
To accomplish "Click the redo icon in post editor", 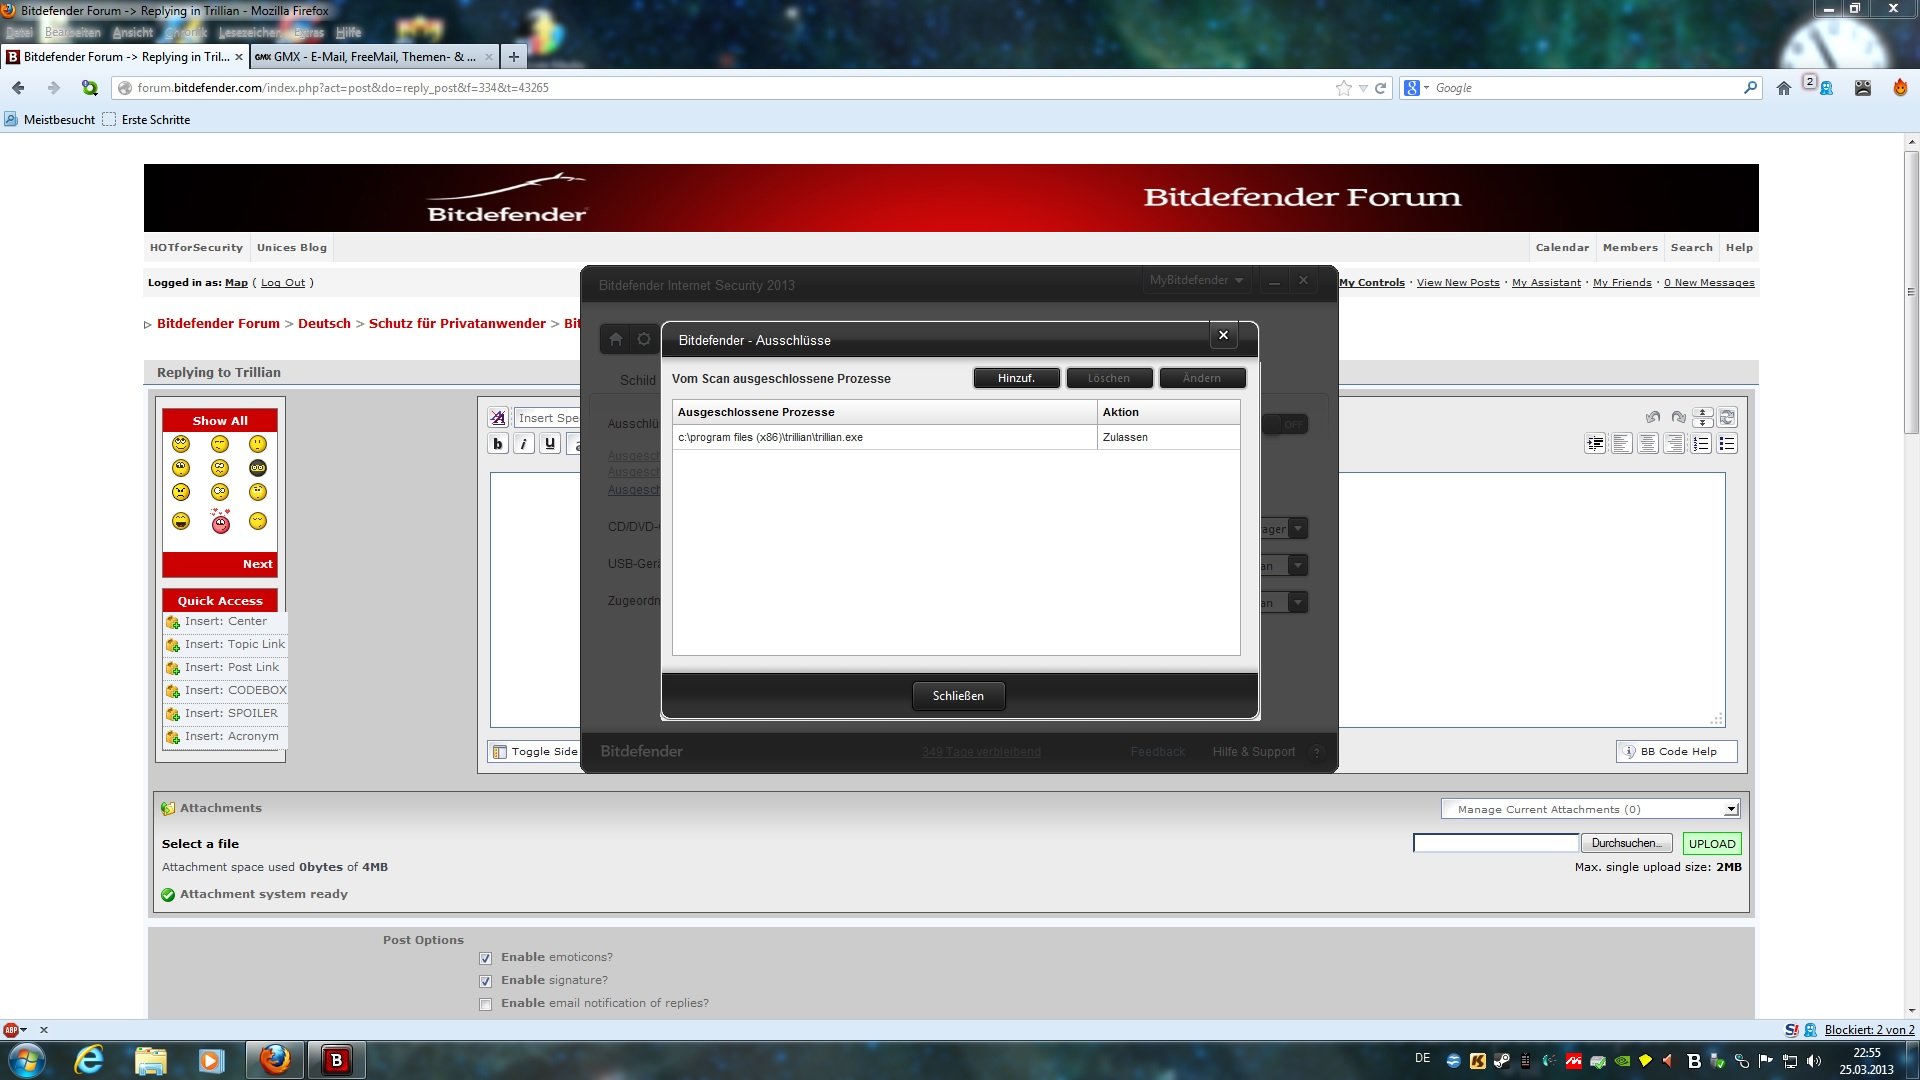I will tap(1678, 417).
